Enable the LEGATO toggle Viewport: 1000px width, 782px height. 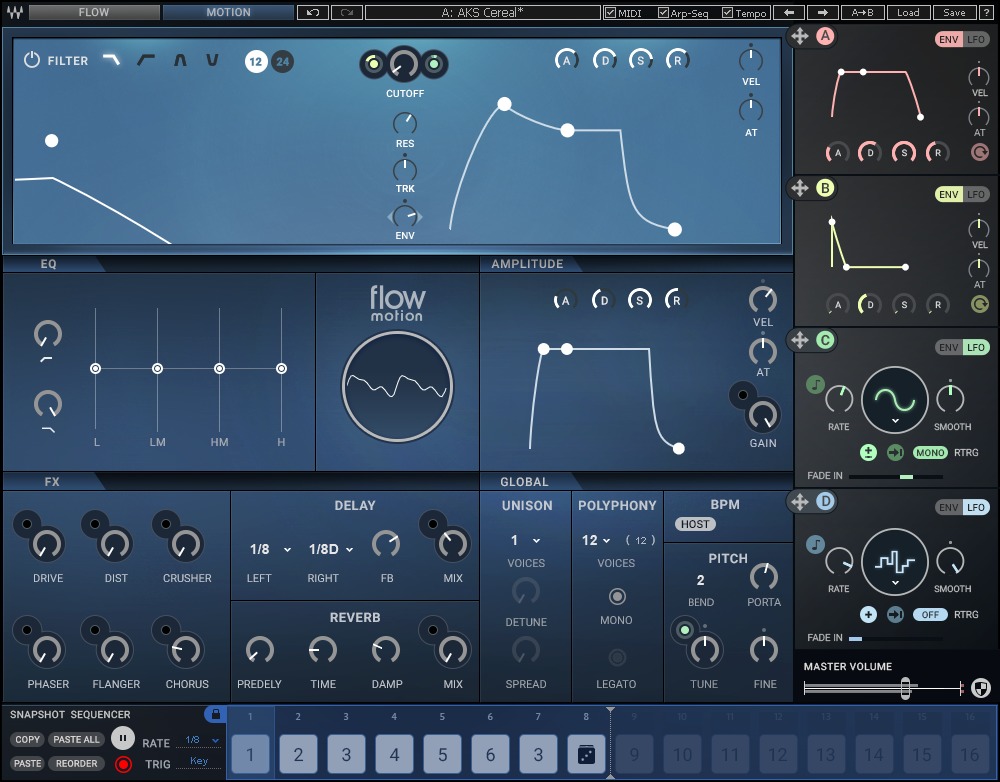[x=617, y=658]
